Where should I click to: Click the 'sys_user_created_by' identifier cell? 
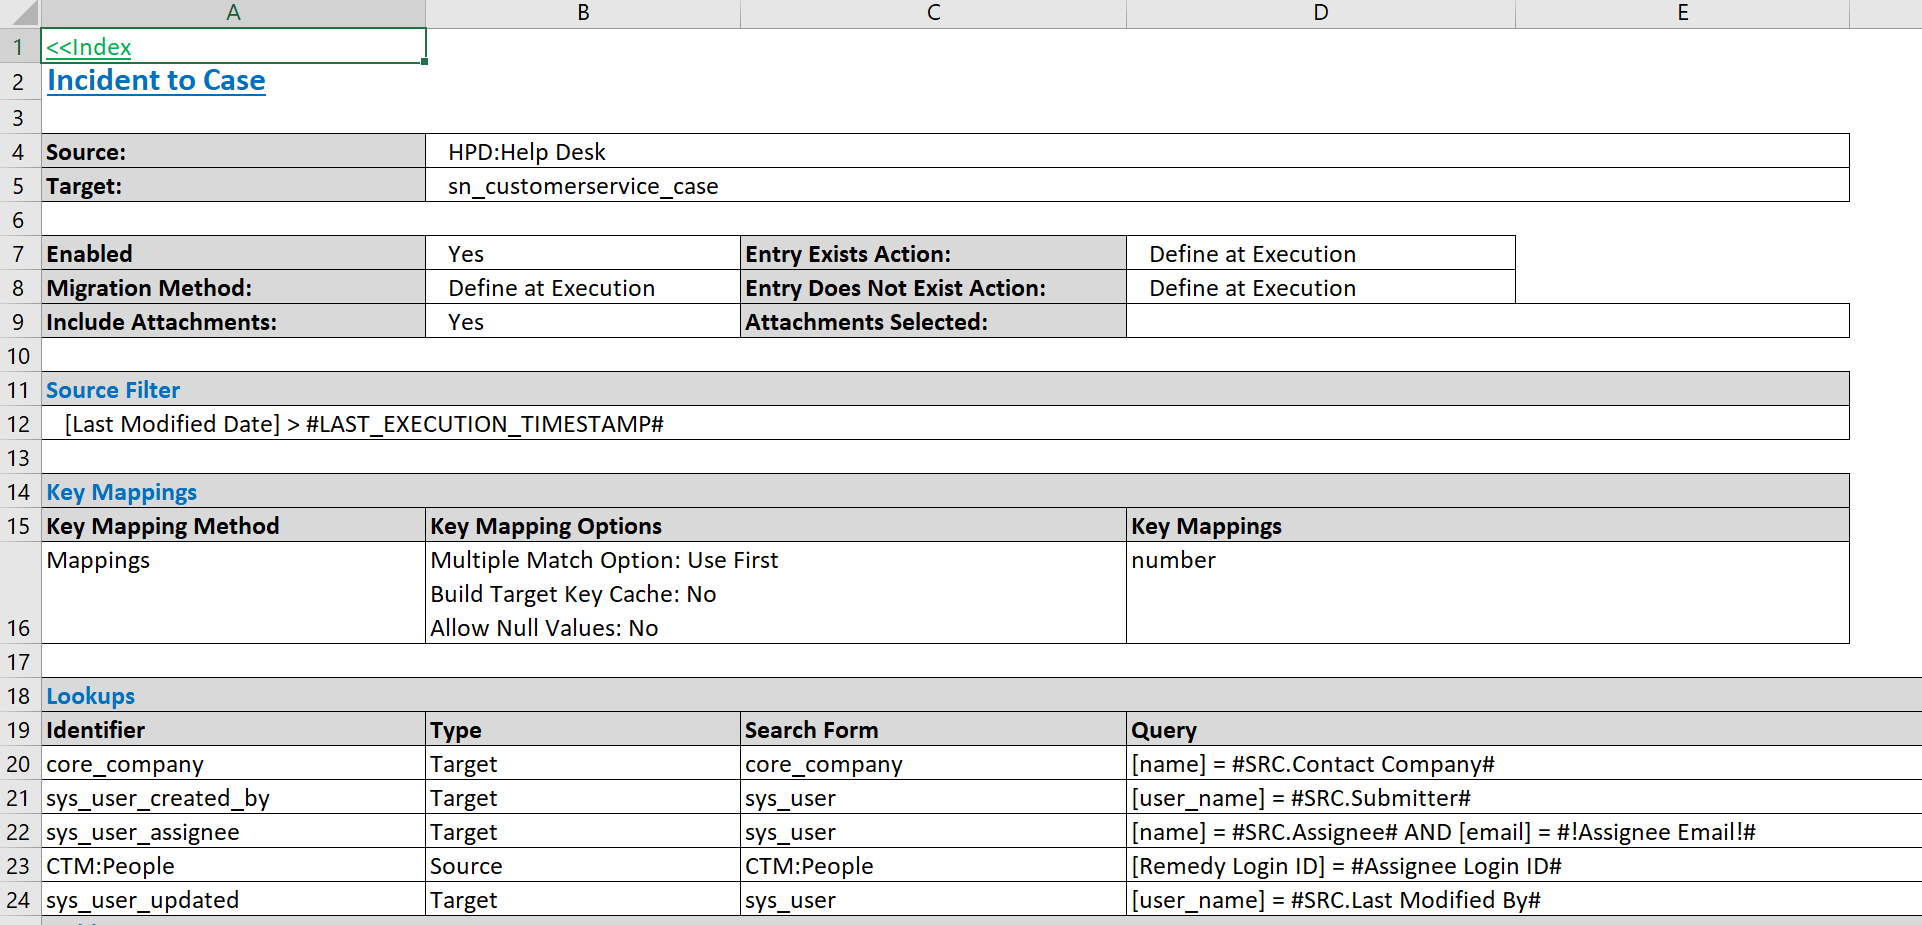[x=233, y=798]
